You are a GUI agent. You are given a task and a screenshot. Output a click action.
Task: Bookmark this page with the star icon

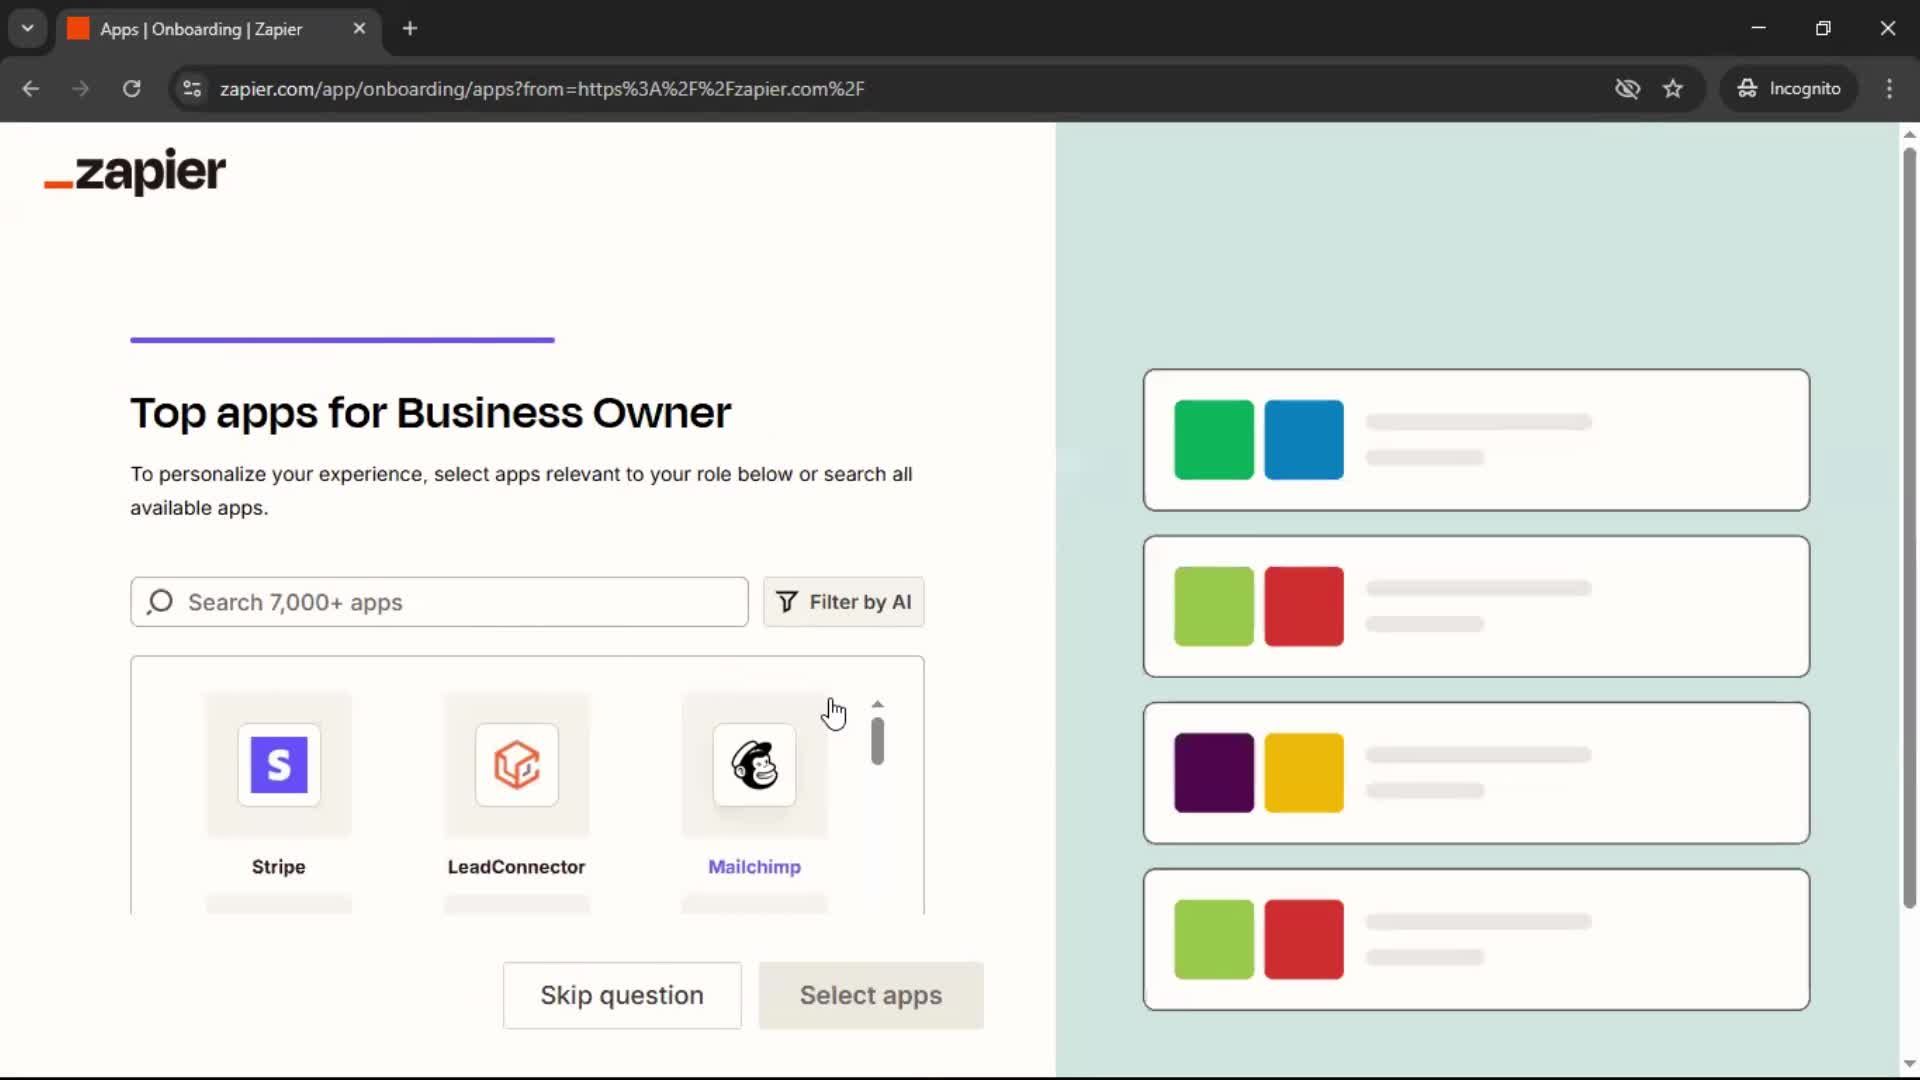[1673, 88]
